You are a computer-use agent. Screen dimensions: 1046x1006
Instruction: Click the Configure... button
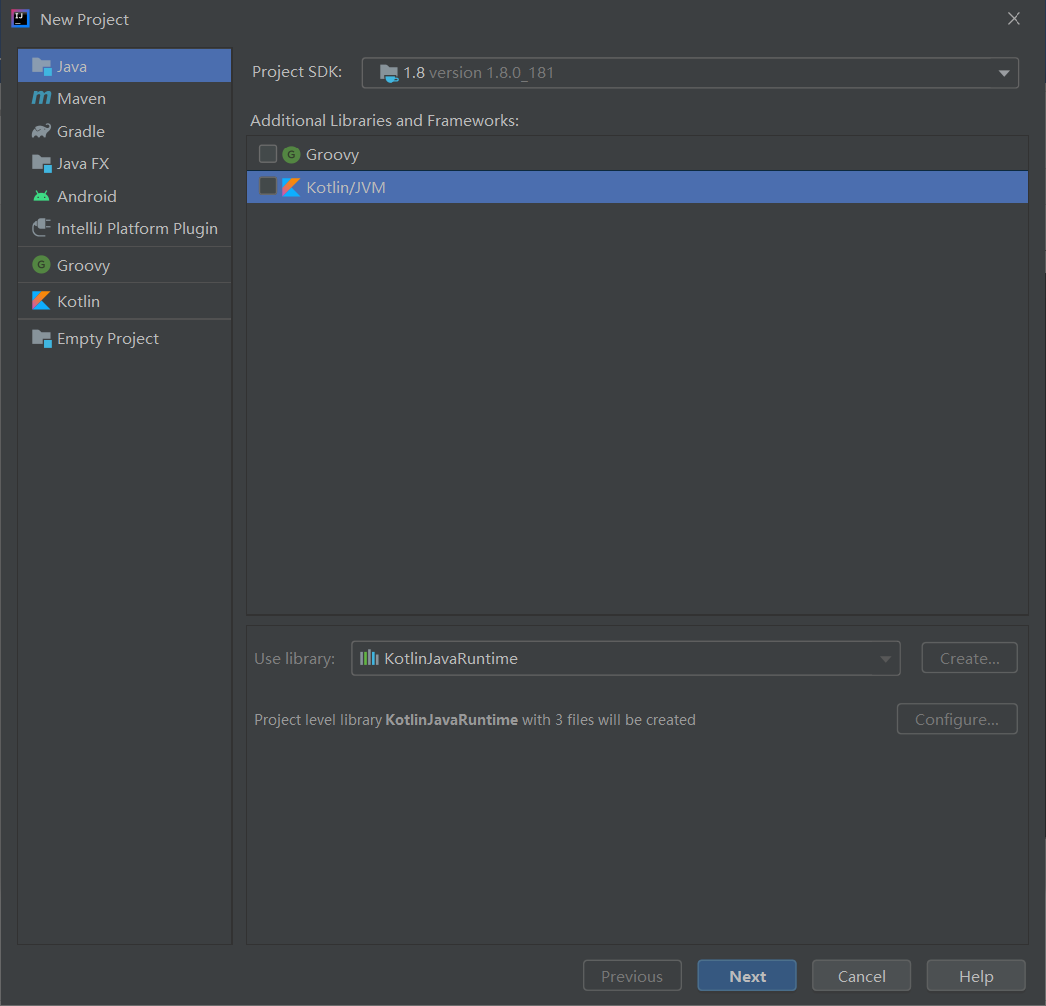point(957,719)
